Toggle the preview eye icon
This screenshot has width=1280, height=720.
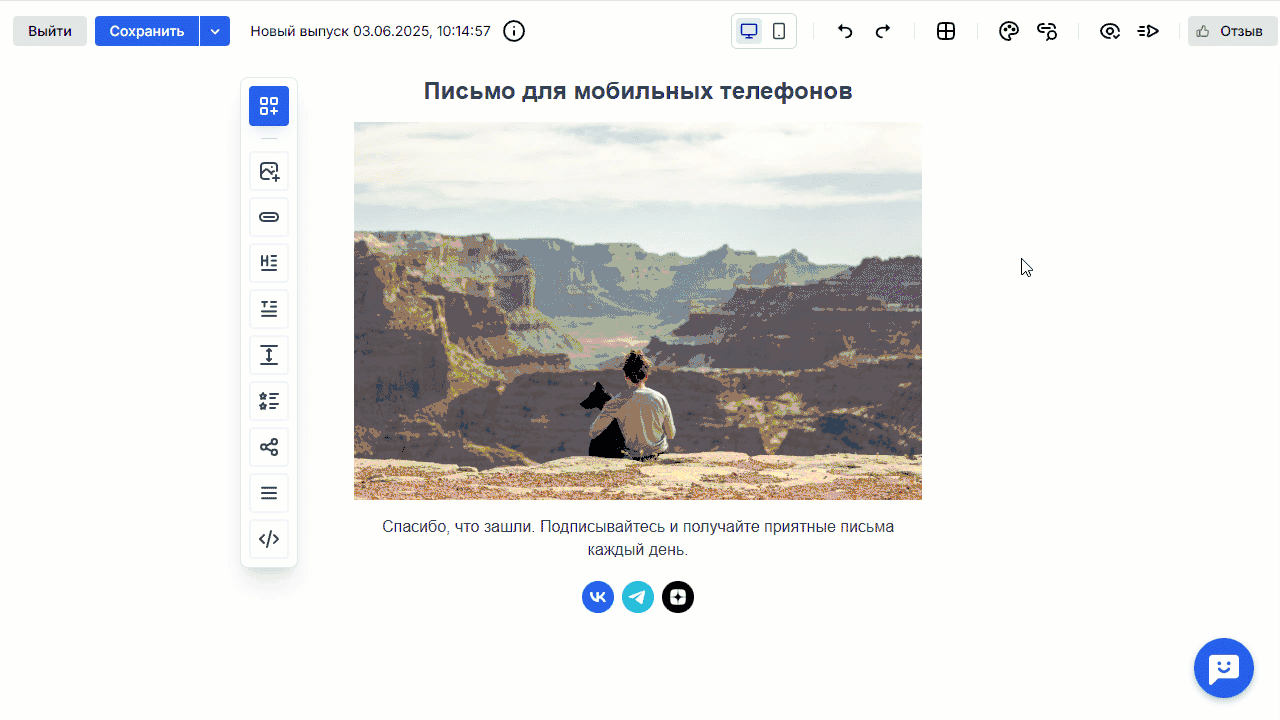point(1109,31)
